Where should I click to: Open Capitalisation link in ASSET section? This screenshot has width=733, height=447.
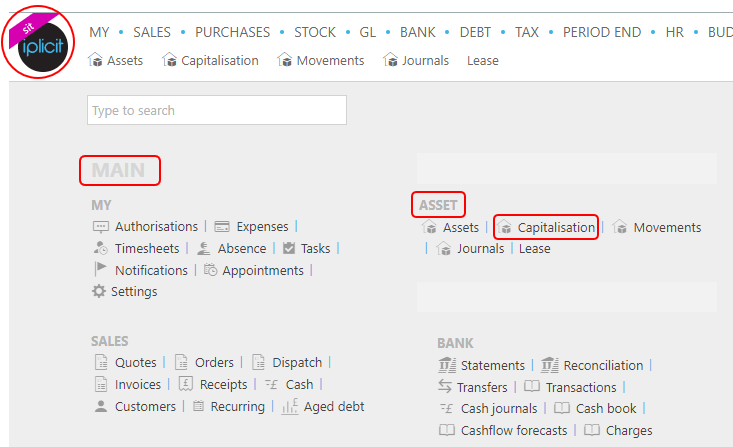click(556, 228)
